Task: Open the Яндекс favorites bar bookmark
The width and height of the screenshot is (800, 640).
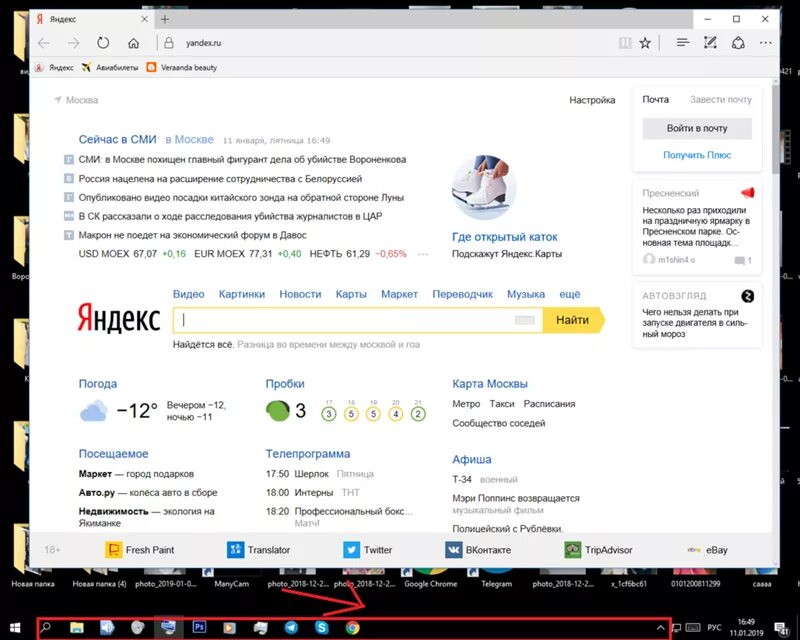Action: click(55, 67)
